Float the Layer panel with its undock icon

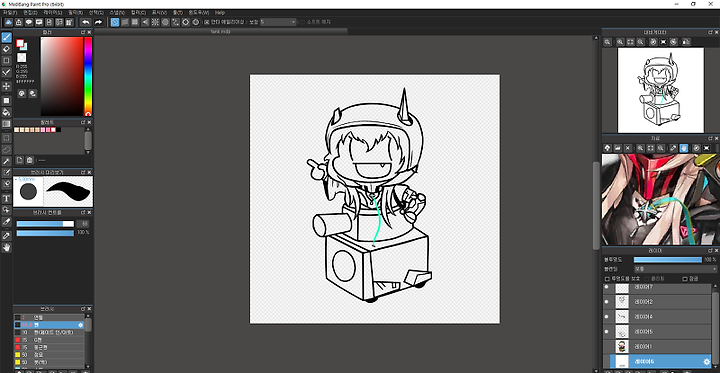click(x=710, y=250)
